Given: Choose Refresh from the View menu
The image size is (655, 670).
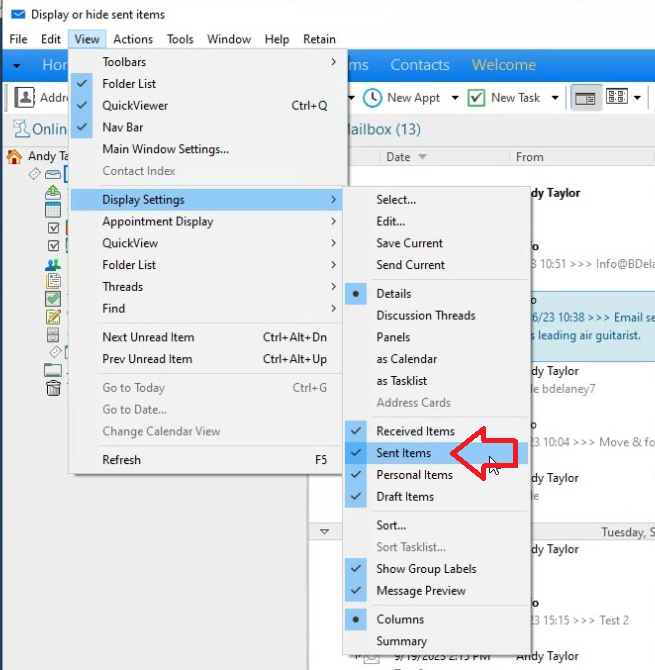Looking at the screenshot, I should (x=121, y=460).
